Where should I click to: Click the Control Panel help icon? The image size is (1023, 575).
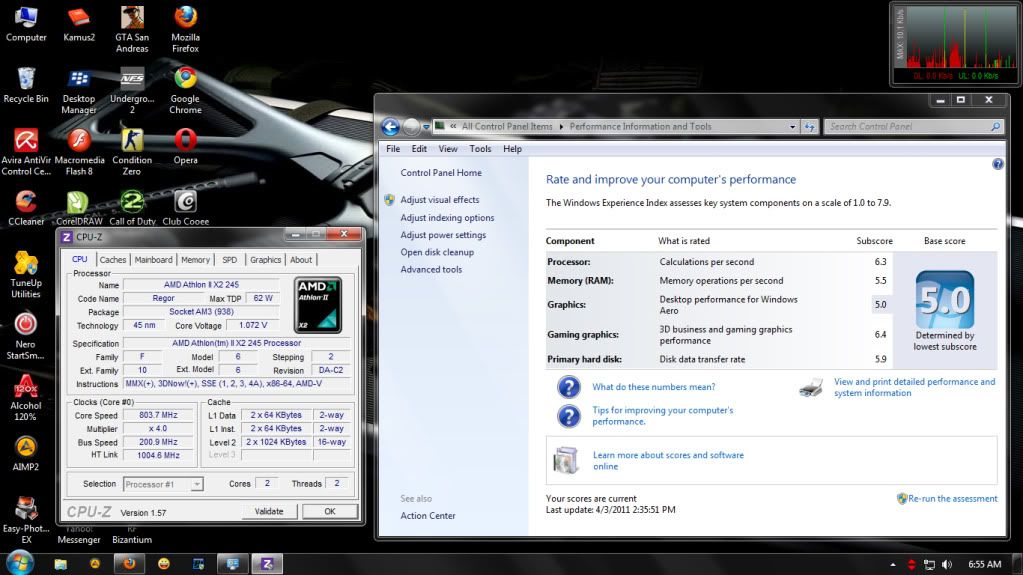[x=998, y=164]
